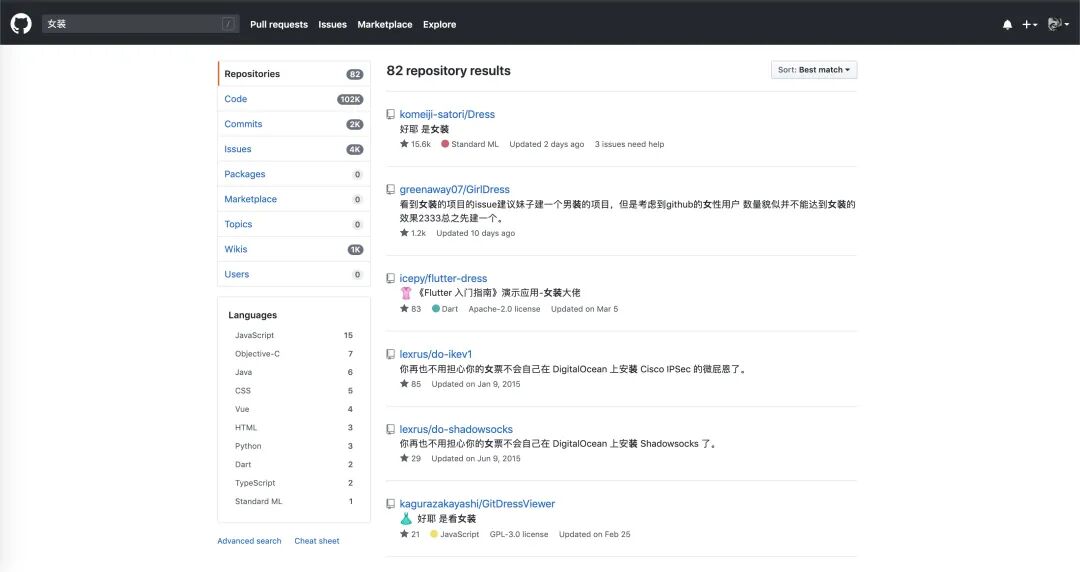Viewport: 1080px width, 572px height.
Task: Open the komeiji-satori/Dress repository
Action: 447,114
